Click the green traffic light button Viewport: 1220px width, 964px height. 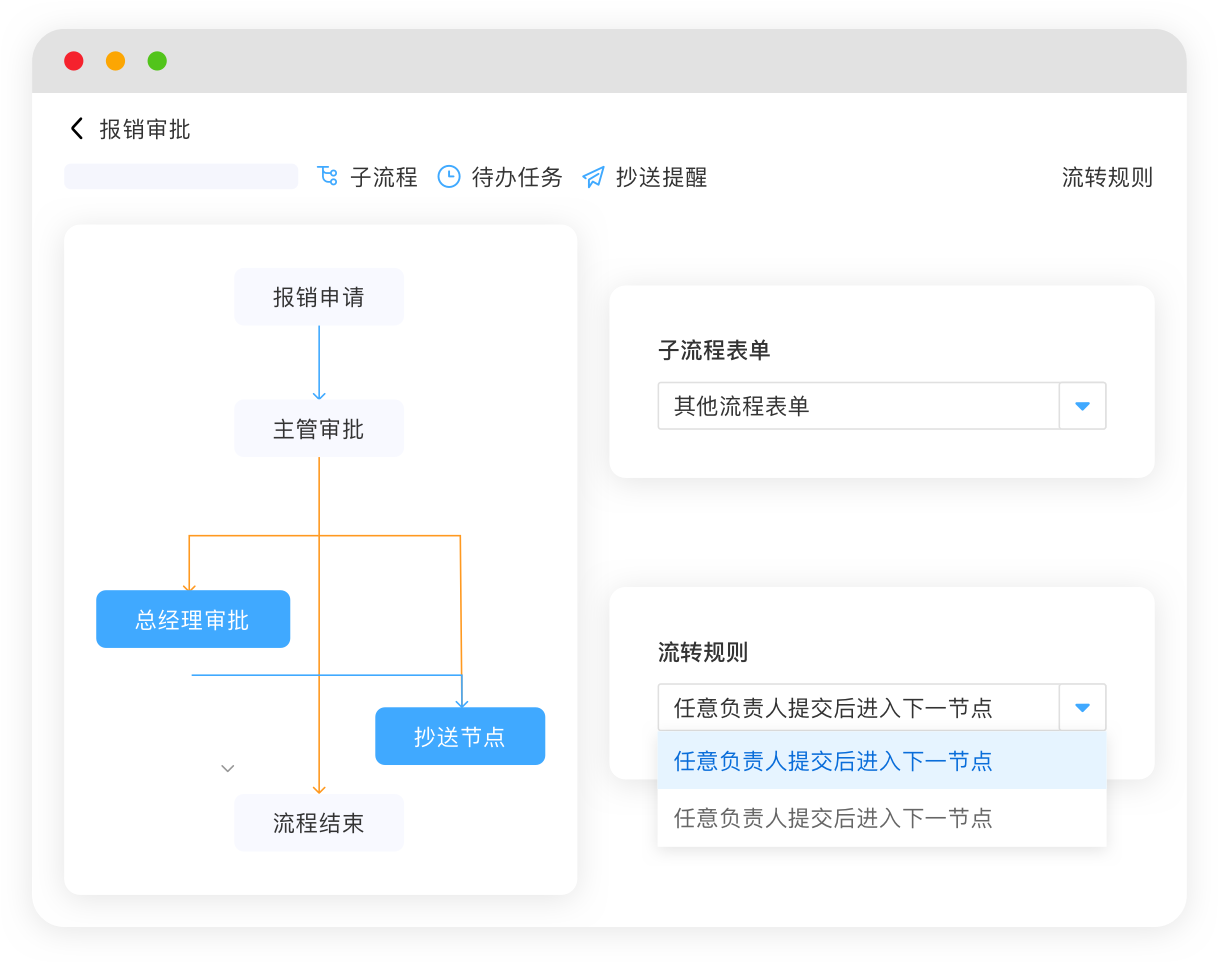click(x=157, y=60)
